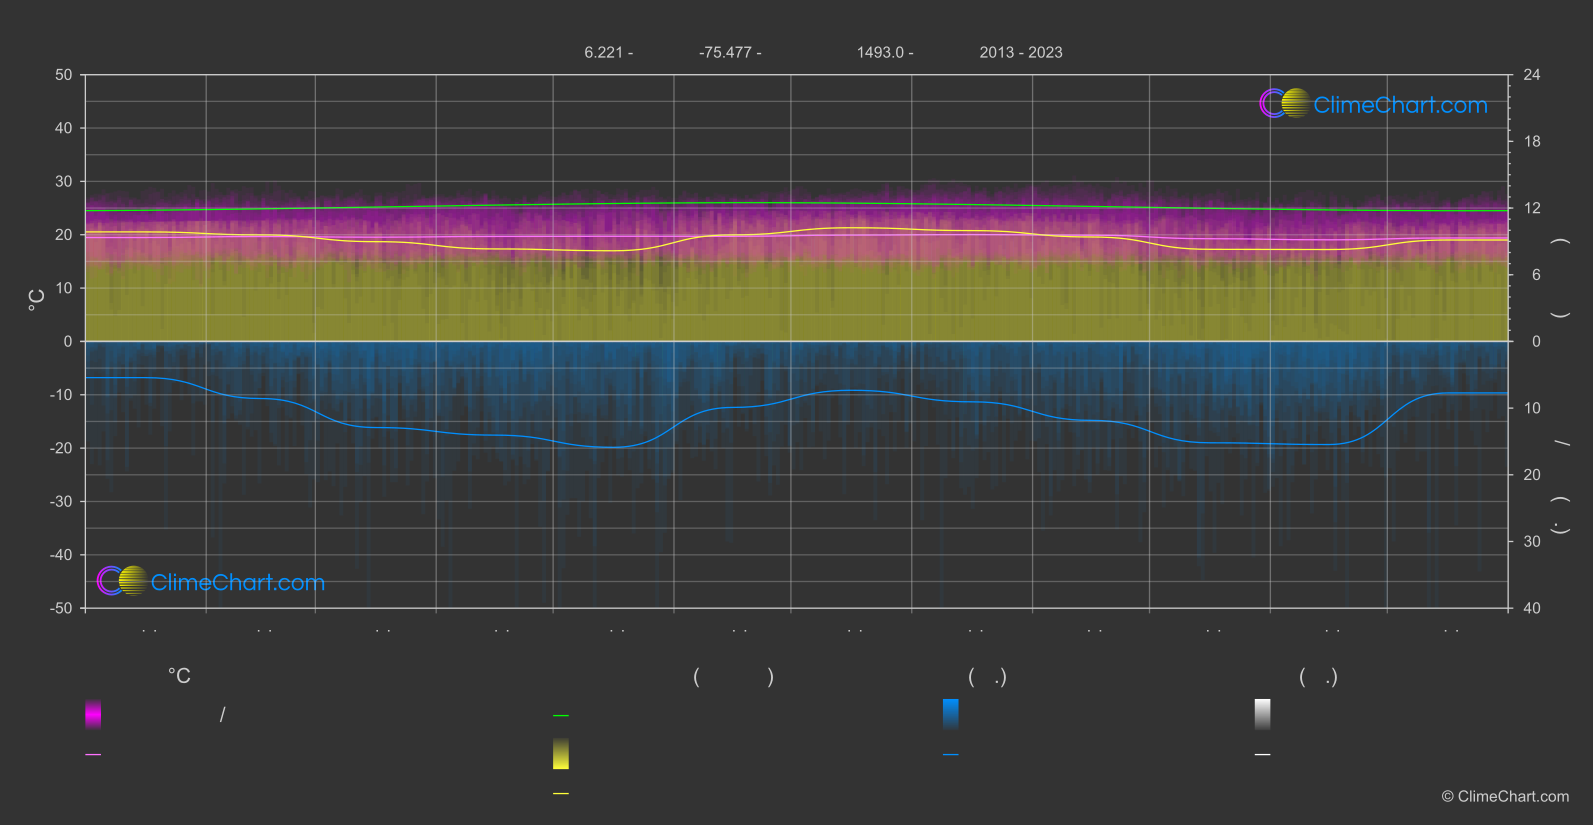1593x825 pixels.
Task: Toggle the white line legend entry
Action: click(x=1263, y=755)
